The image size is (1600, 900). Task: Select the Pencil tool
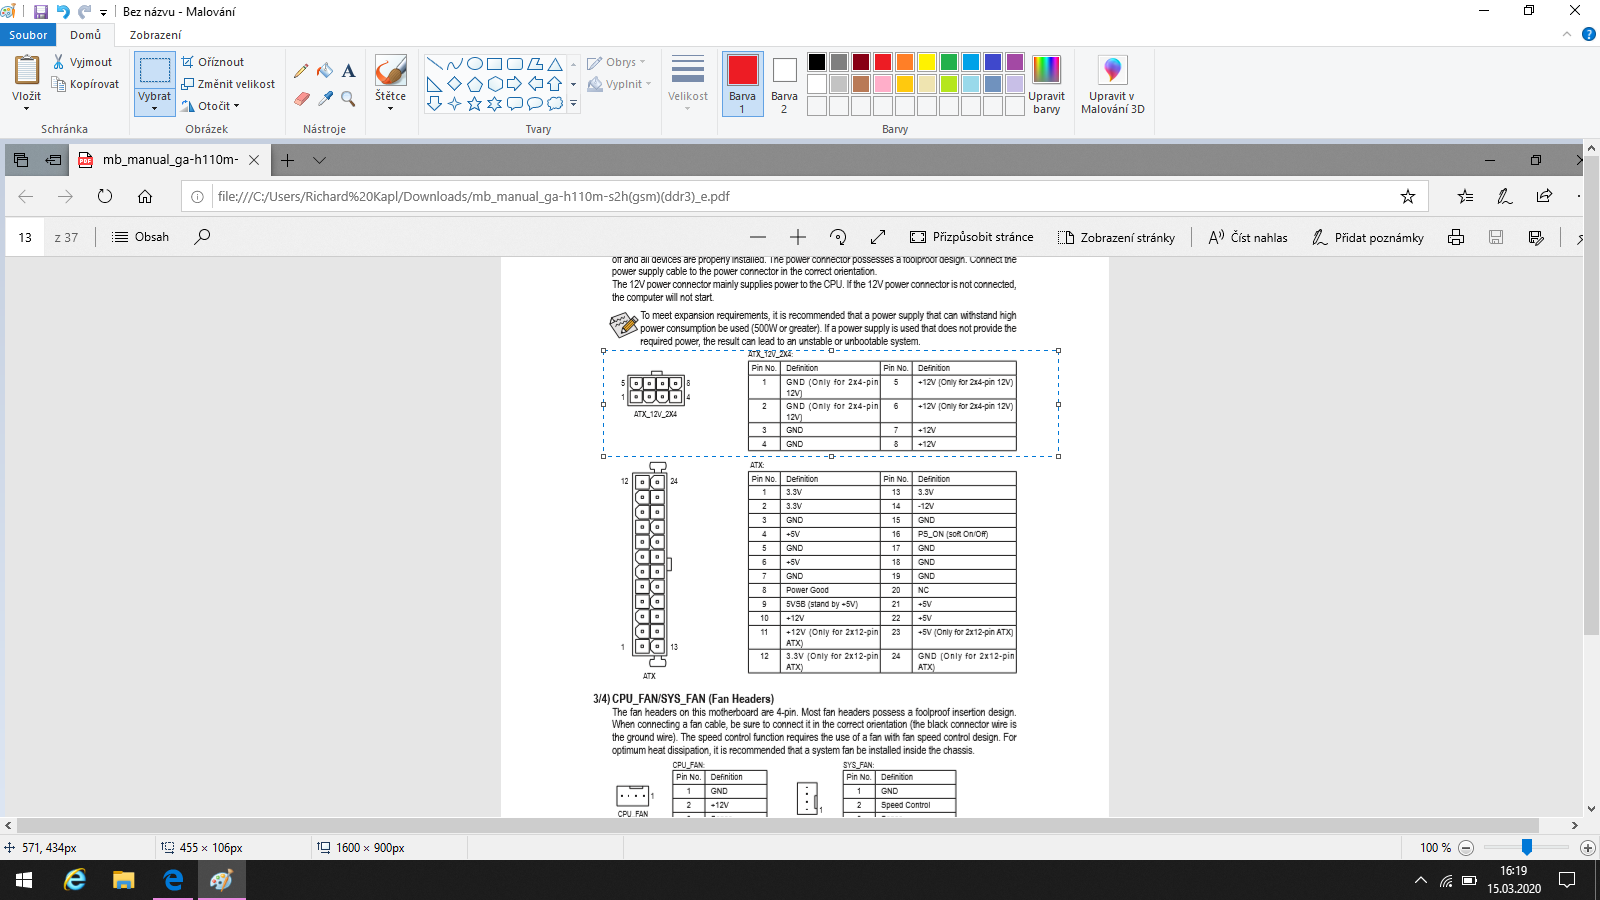tap(301, 71)
